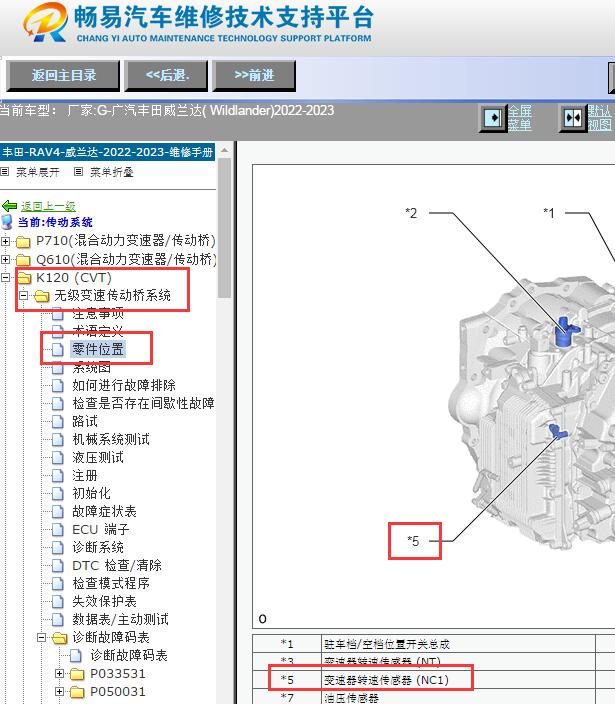The height and width of the screenshot is (704, 615).
Task: Open 检查是否存在间歇性故障 page
Action: (143, 403)
